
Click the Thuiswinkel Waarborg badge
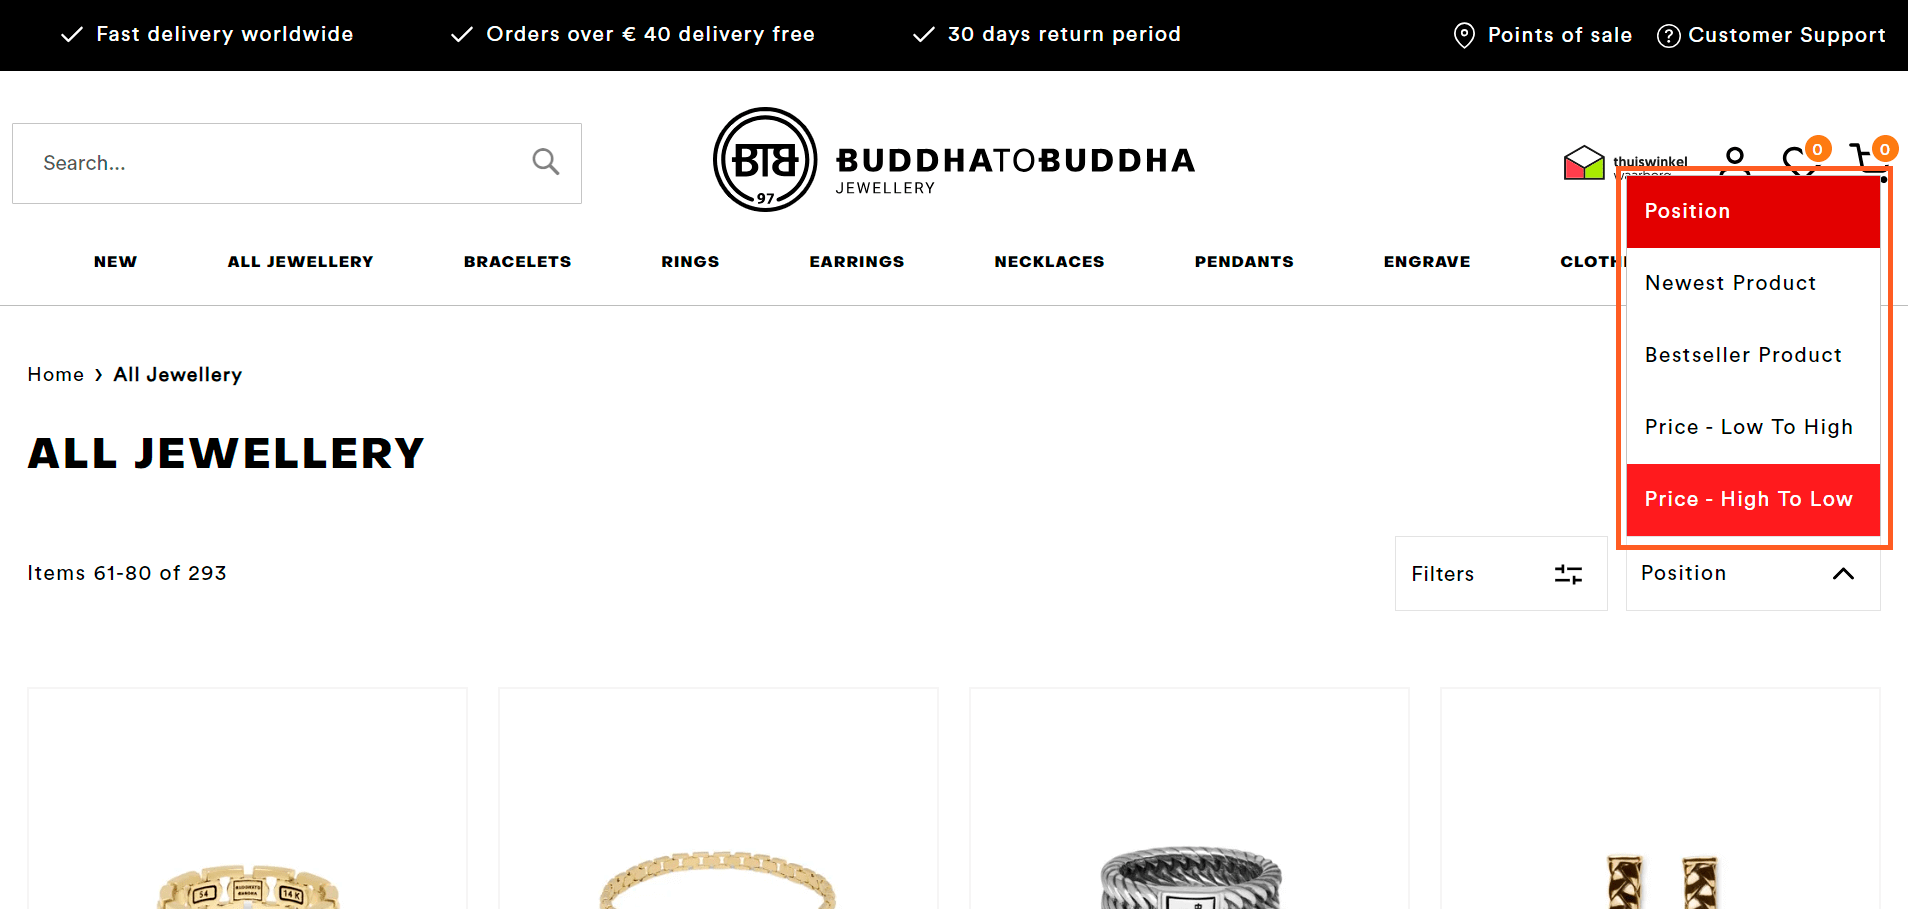coord(1625,162)
